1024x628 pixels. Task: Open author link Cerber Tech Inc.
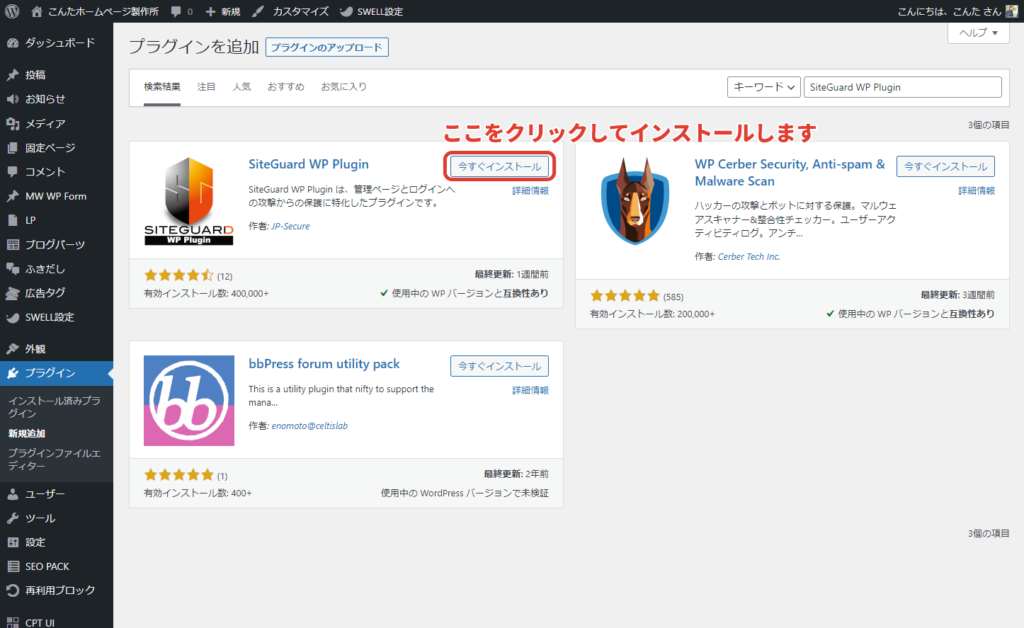pyautogui.click(x=749, y=257)
